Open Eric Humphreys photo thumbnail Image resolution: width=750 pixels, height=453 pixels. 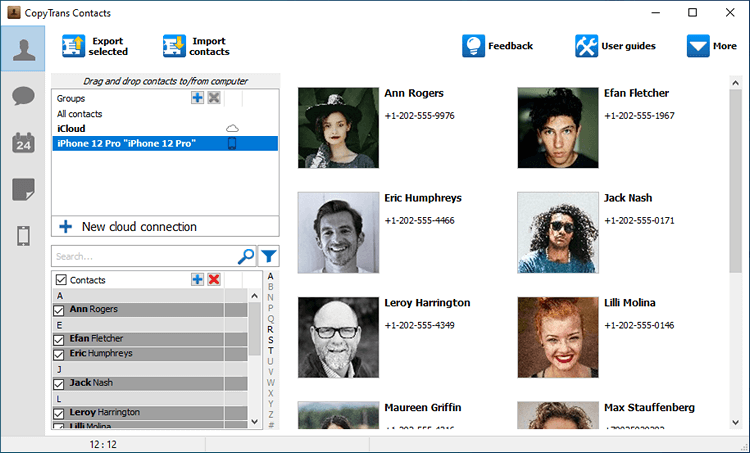click(338, 232)
